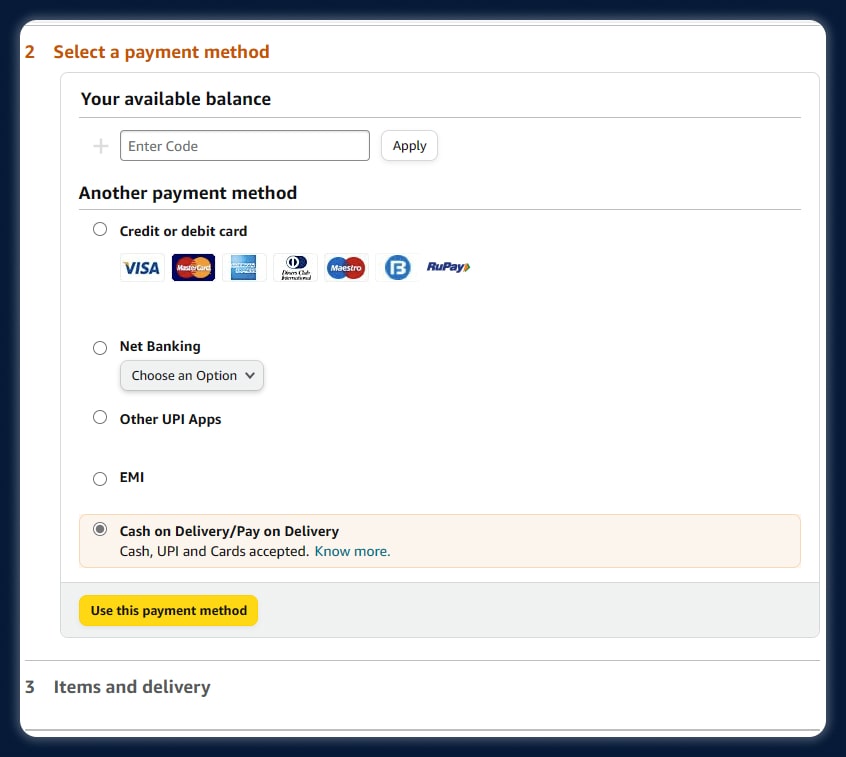Select the Net Banking radio button
Screen dimensions: 846x757
pos(100,348)
